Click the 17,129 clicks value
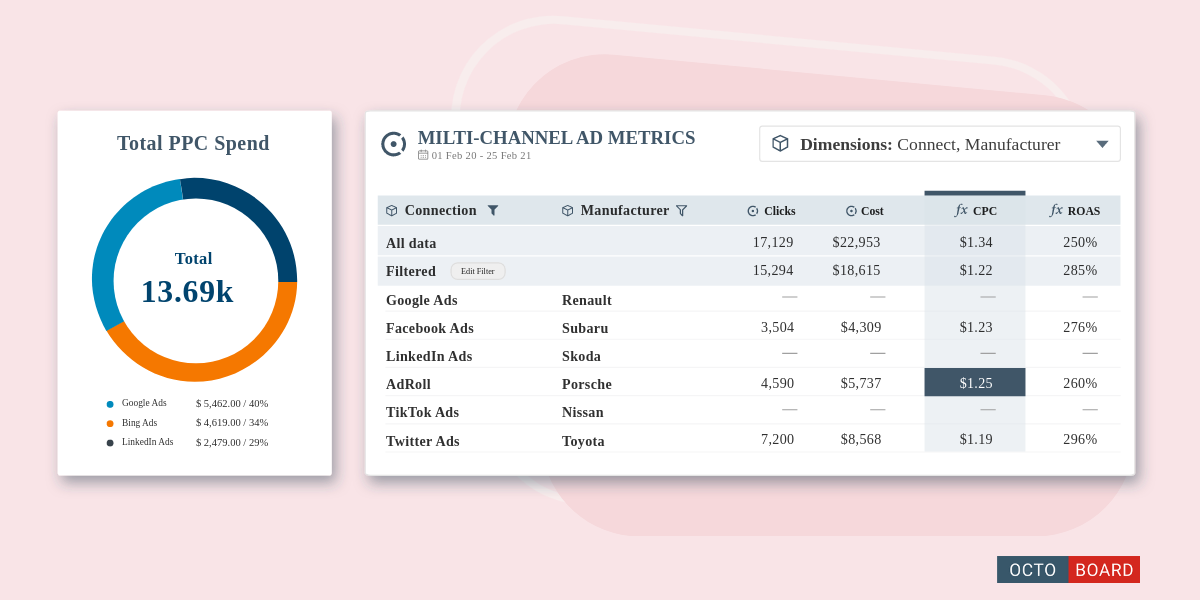The image size is (1200, 600). click(773, 242)
